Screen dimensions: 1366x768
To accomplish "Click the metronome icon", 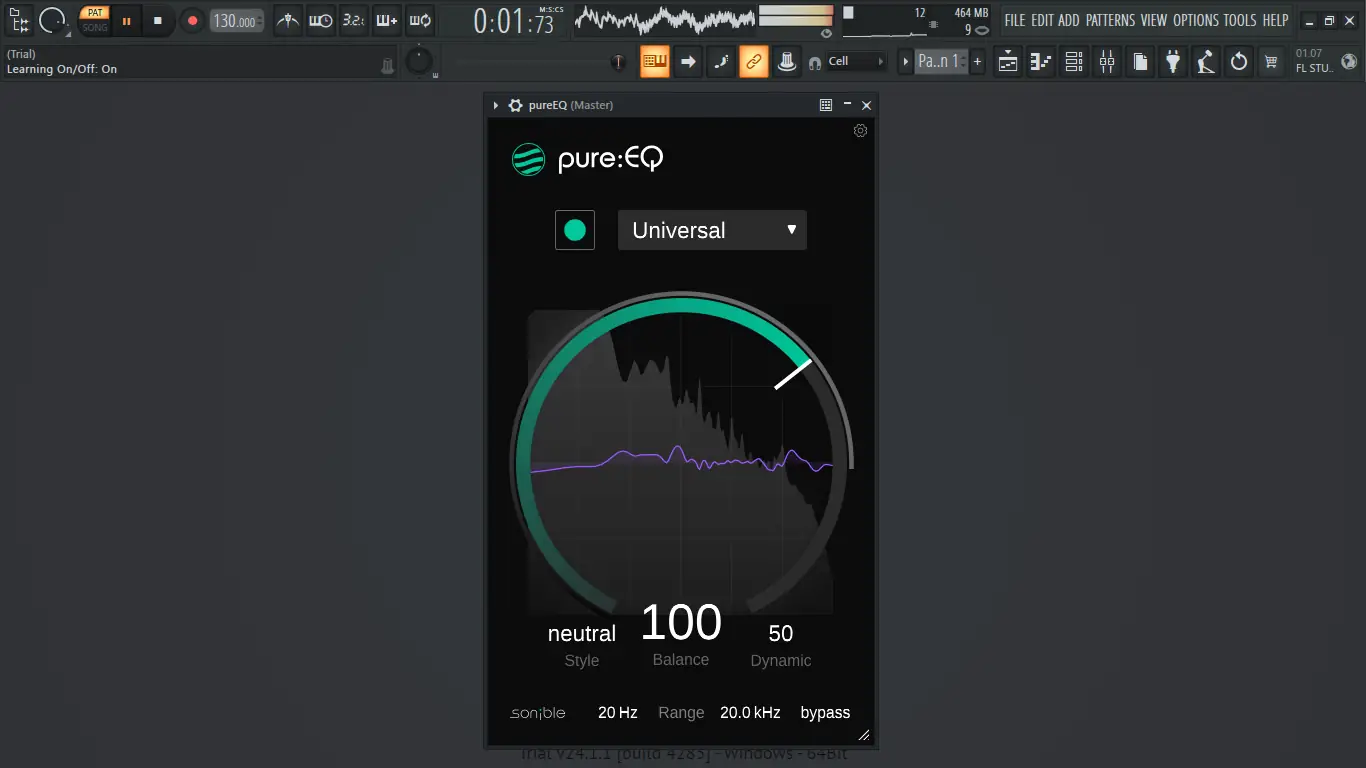I will coord(288,20).
